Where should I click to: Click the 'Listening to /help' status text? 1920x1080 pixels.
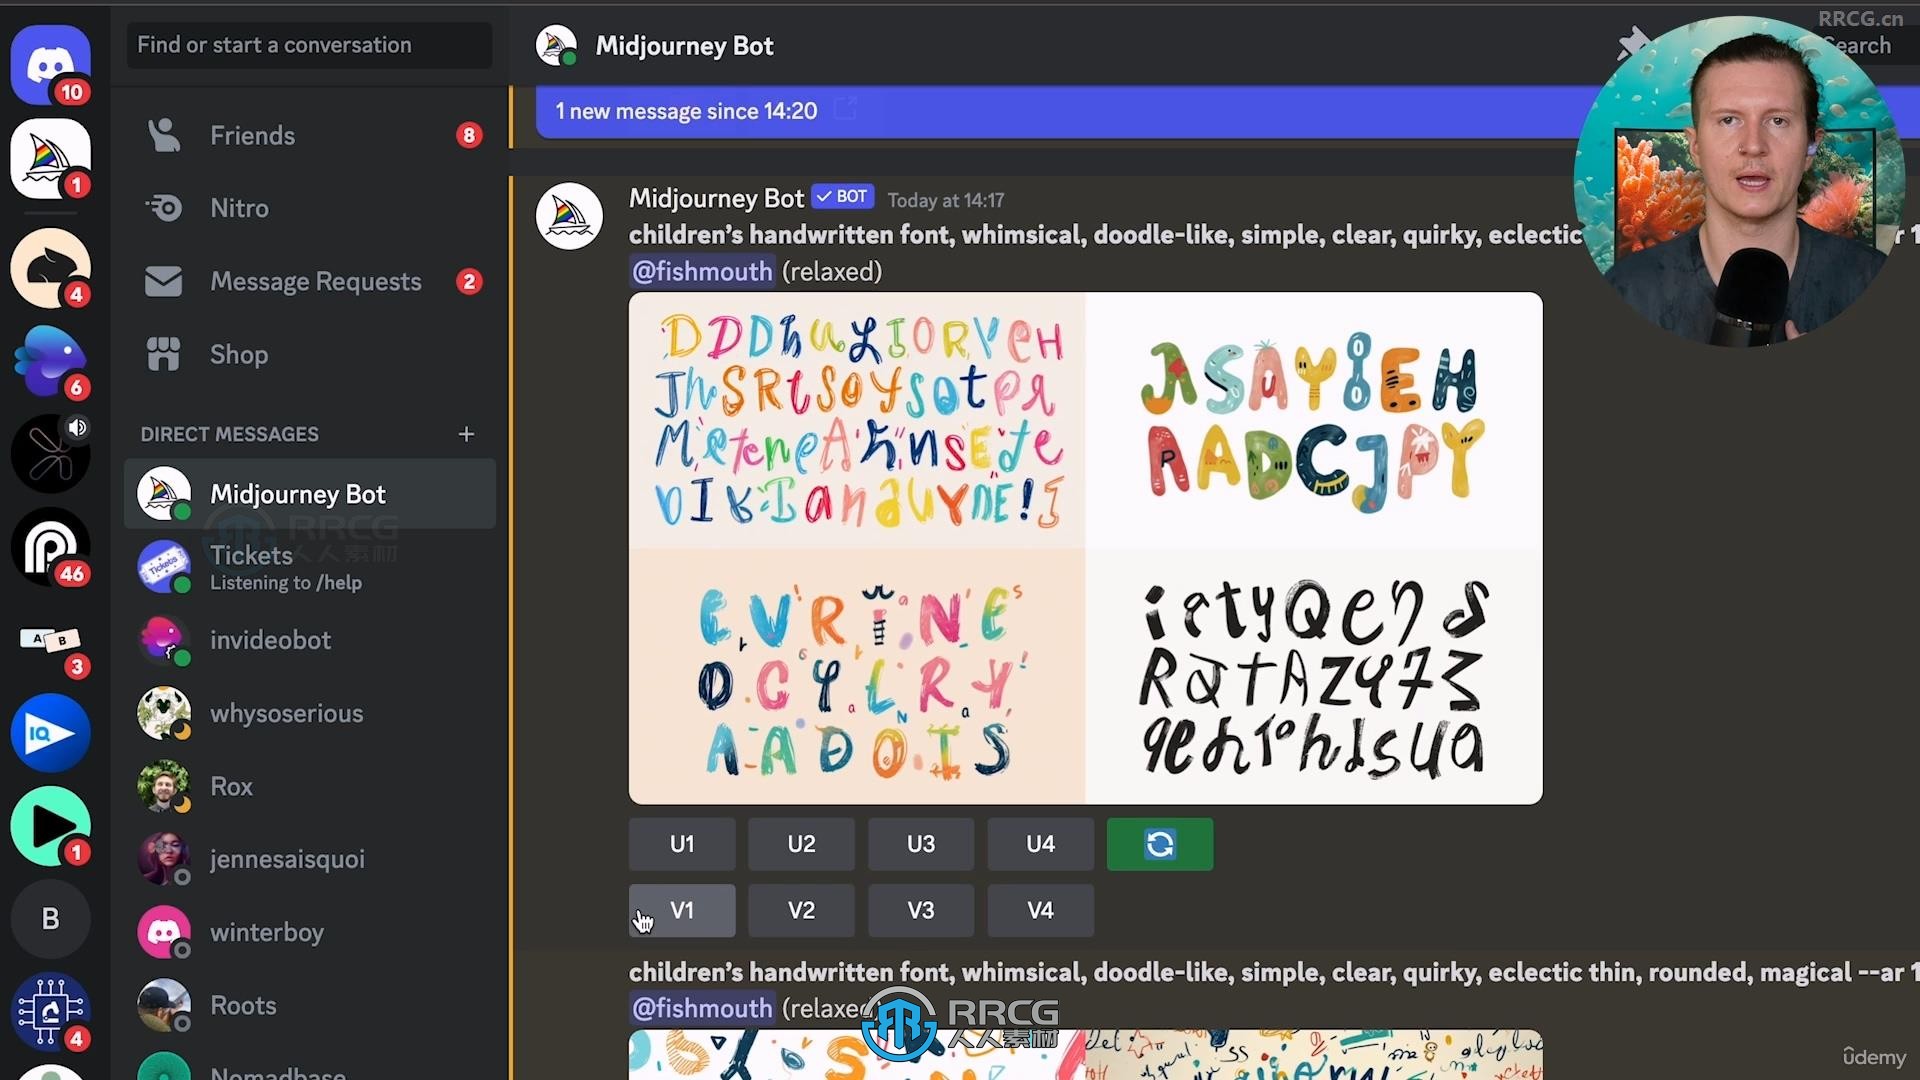coord(286,582)
